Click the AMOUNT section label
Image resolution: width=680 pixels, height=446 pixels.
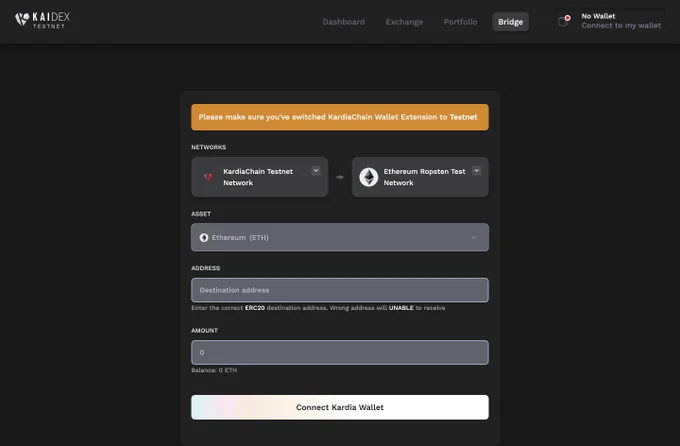tap(204, 330)
